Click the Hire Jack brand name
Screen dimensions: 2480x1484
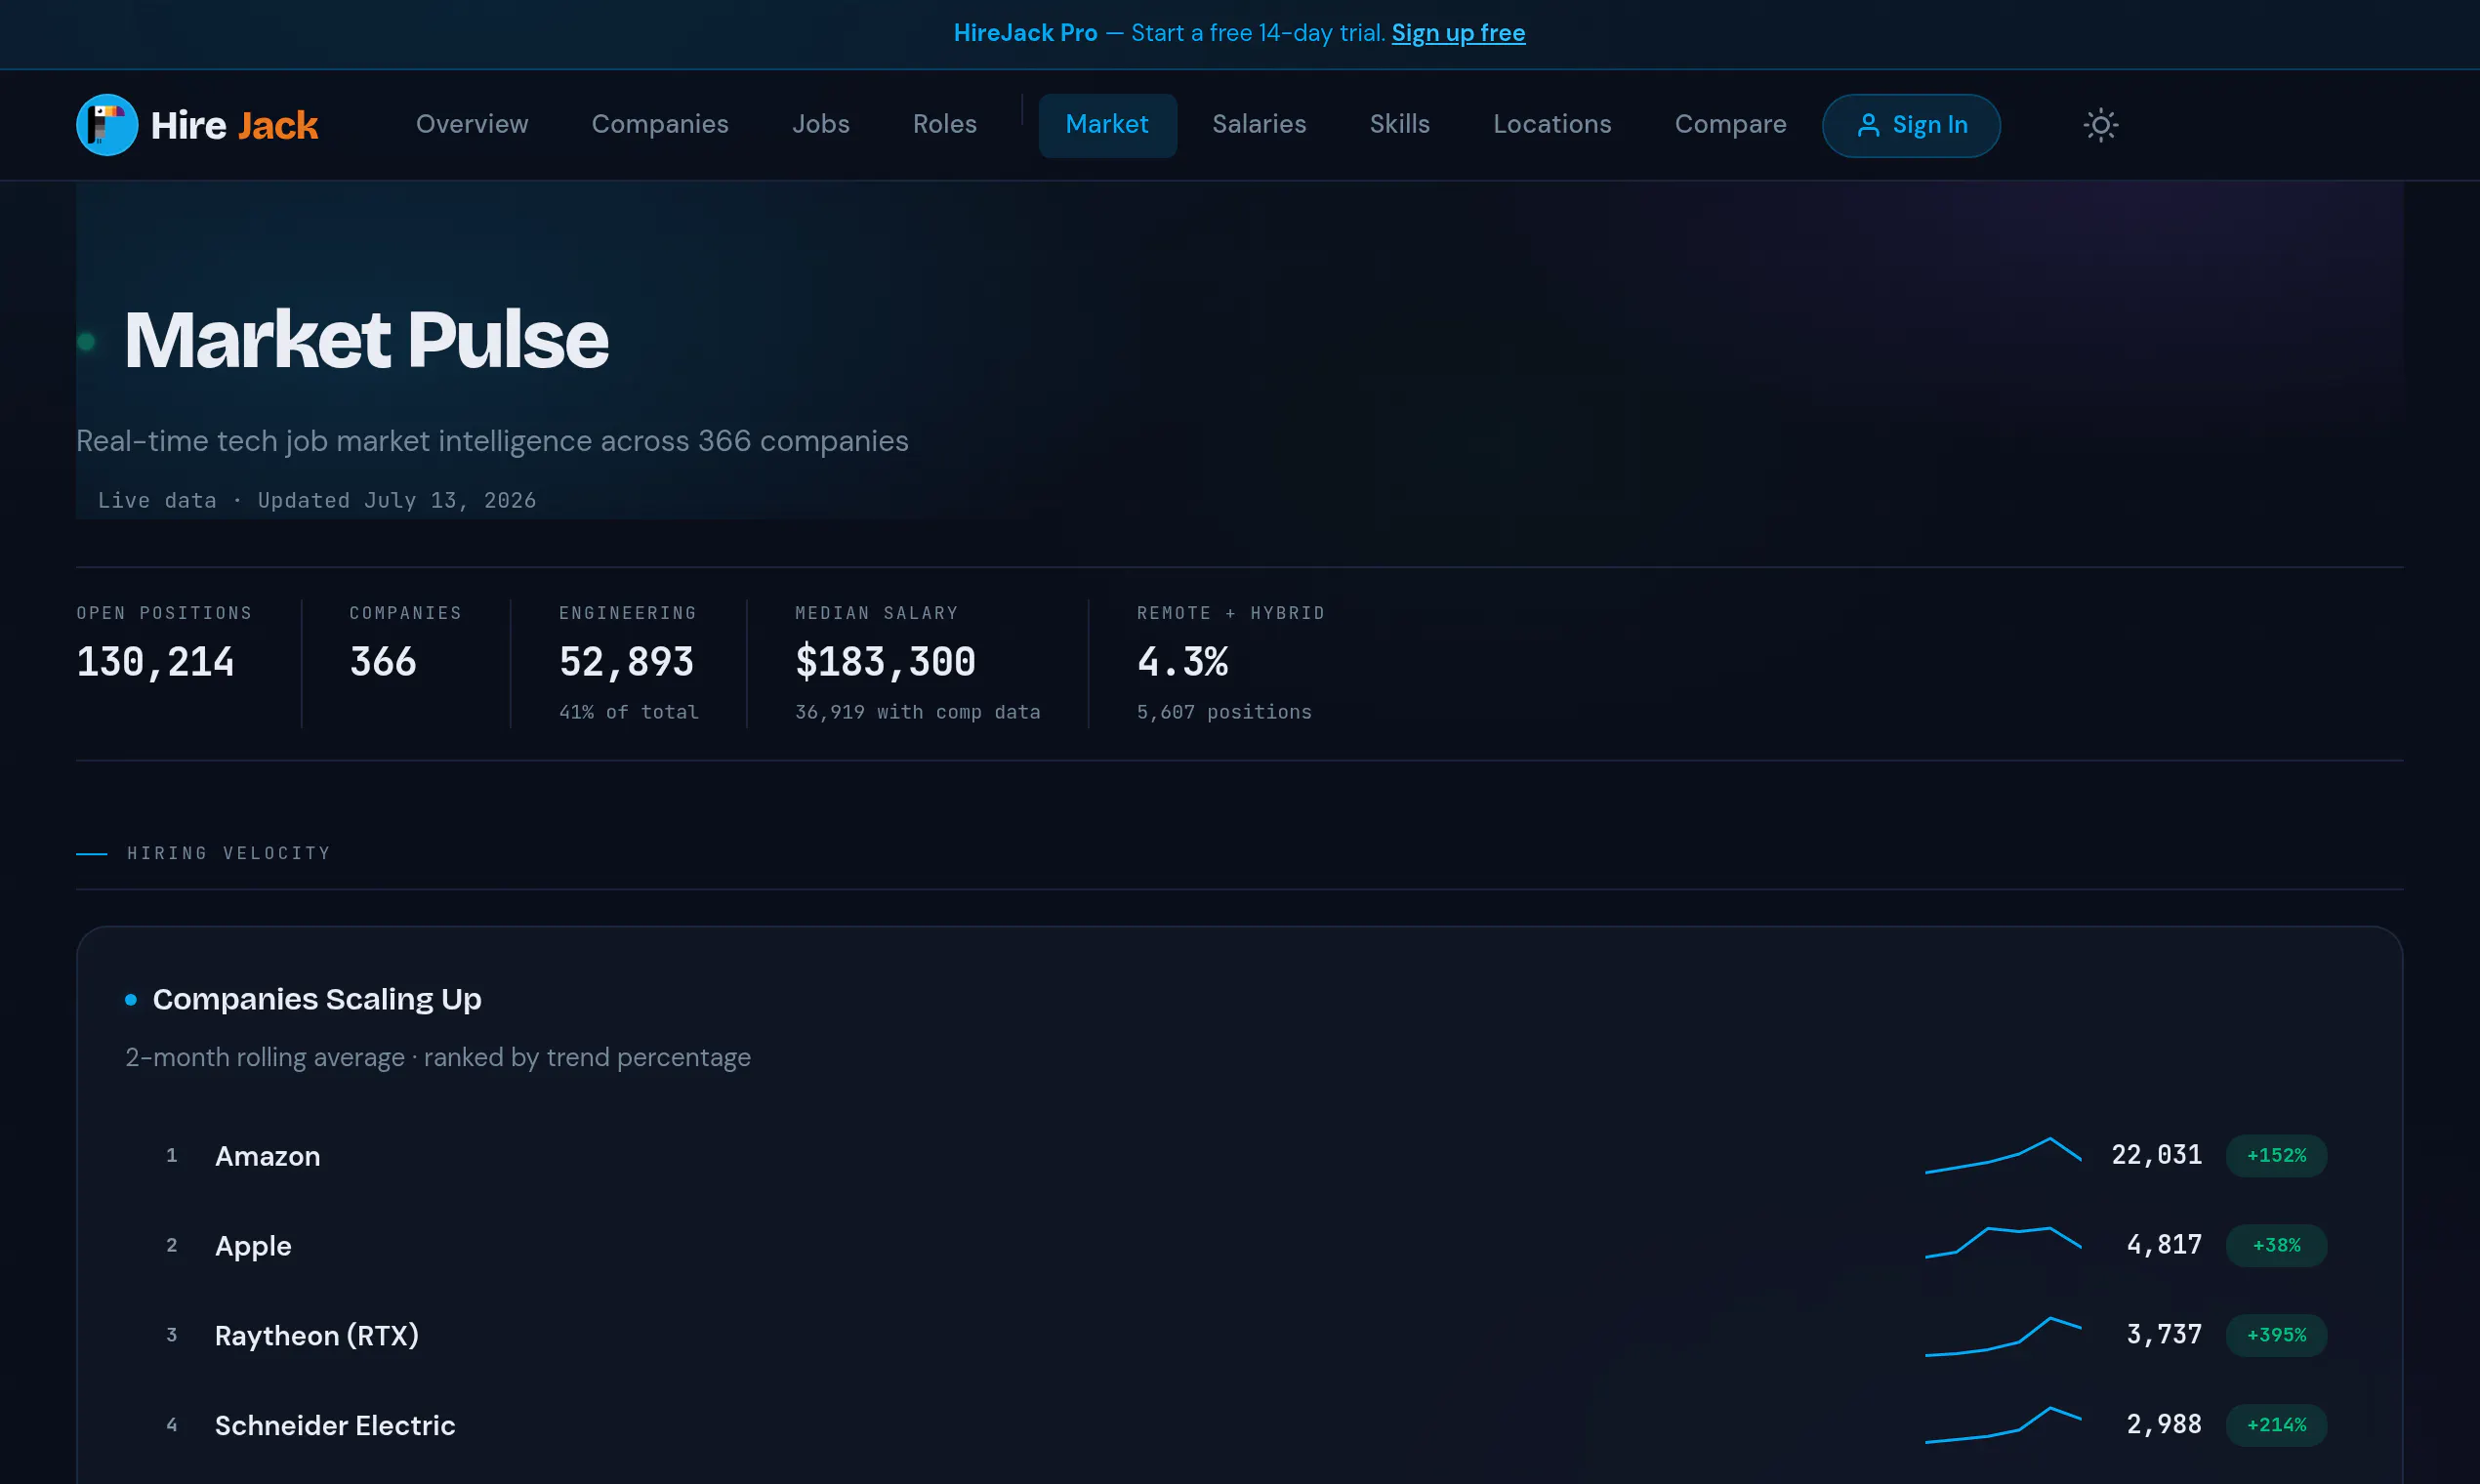pyautogui.click(x=234, y=126)
